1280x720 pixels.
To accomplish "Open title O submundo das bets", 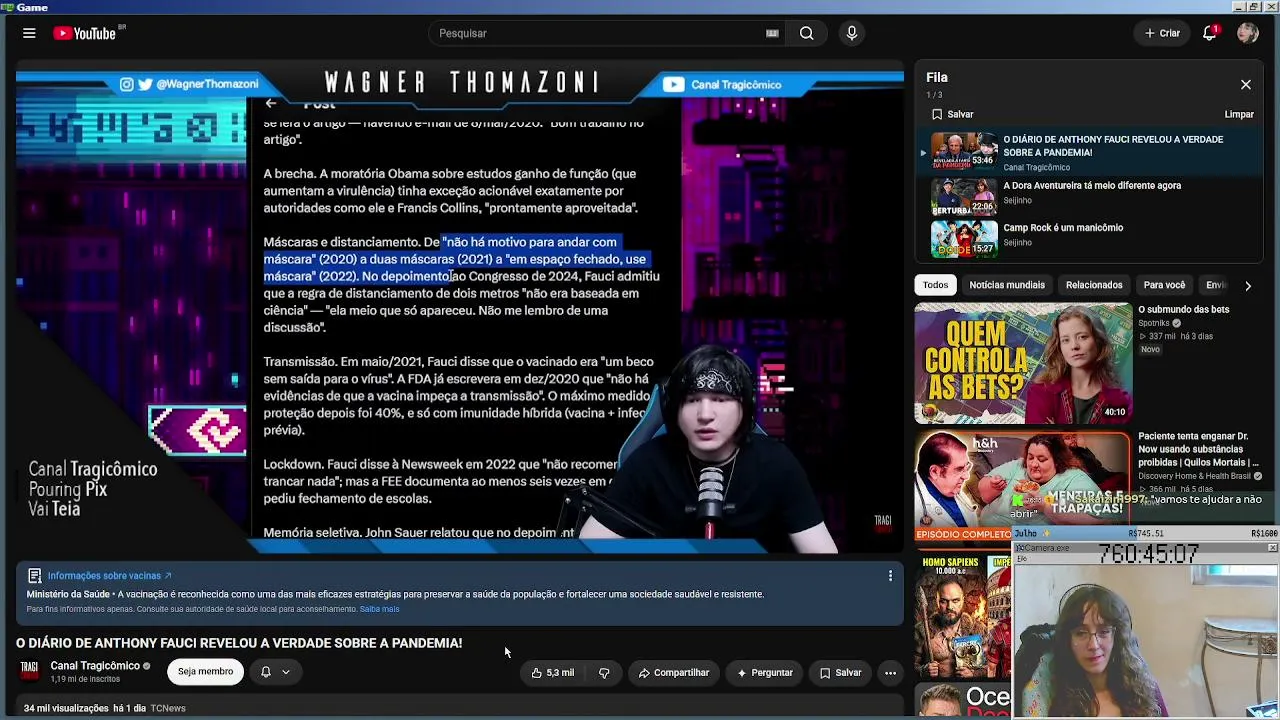I will coord(1183,310).
